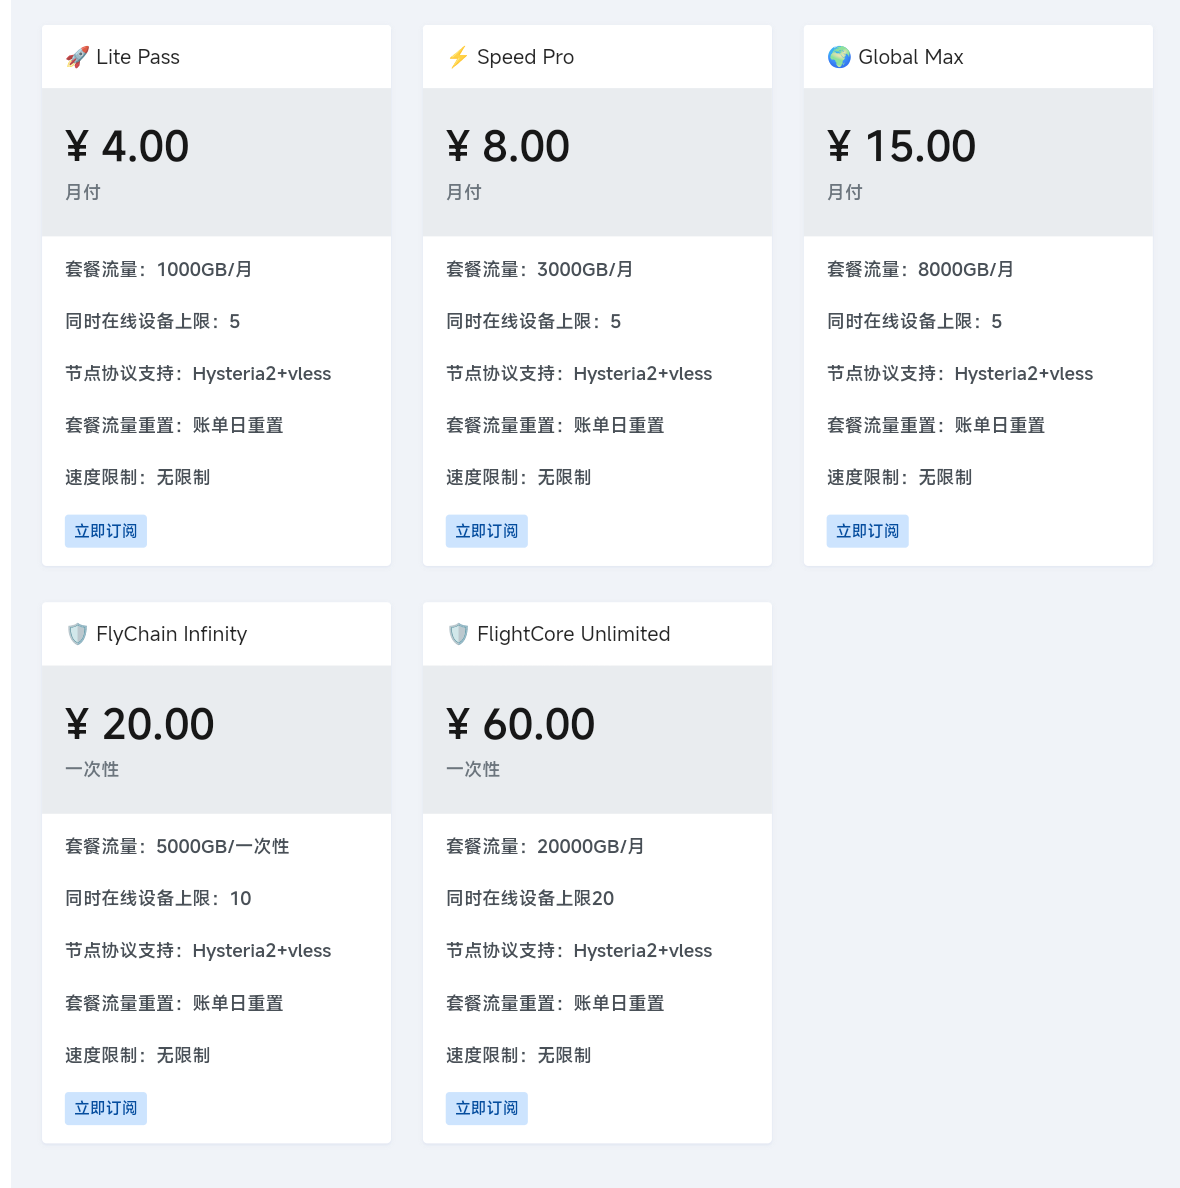Click 月付 under the ¥ 15.00 price
The width and height of the screenshot is (1180, 1188).
tap(844, 192)
